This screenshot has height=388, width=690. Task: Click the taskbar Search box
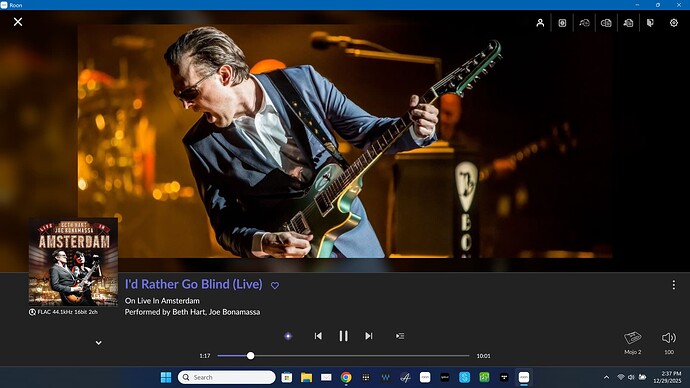pyautogui.click(x=227, y=377)
